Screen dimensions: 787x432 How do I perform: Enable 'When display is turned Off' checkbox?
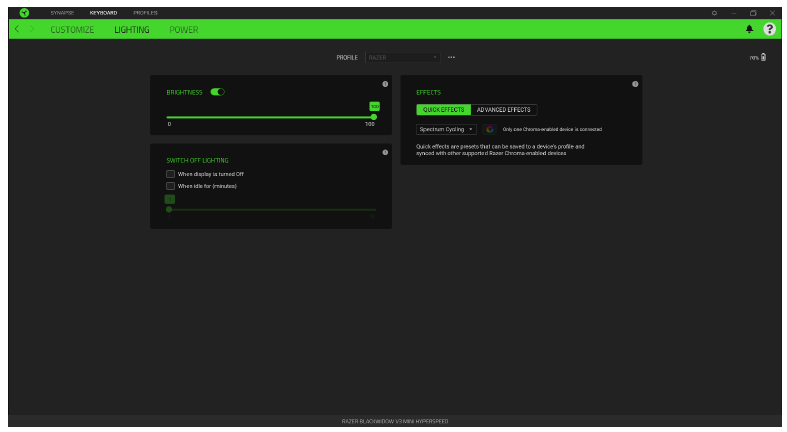pyautogui.click(x=170, y=174)
